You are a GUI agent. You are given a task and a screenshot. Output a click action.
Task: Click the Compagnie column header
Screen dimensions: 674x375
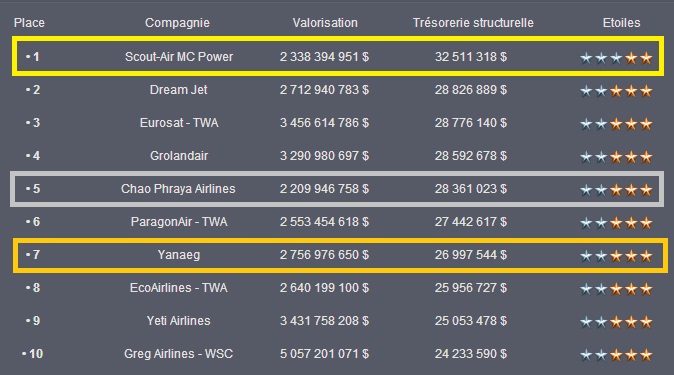[x=177, y=23]
